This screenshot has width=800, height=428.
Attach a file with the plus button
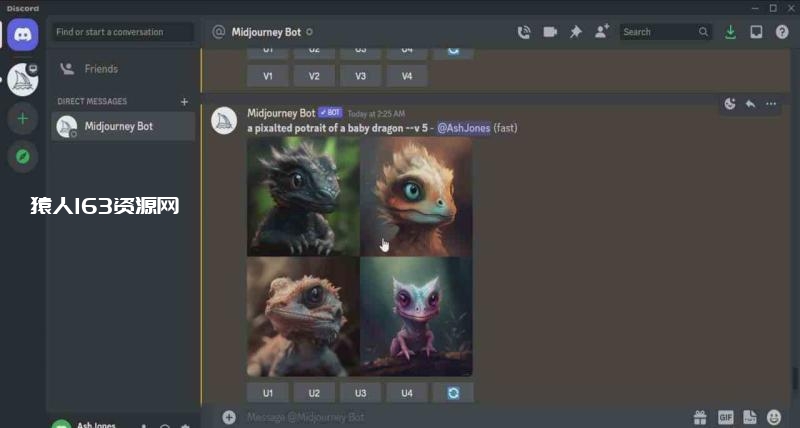[x=229, y=417]
